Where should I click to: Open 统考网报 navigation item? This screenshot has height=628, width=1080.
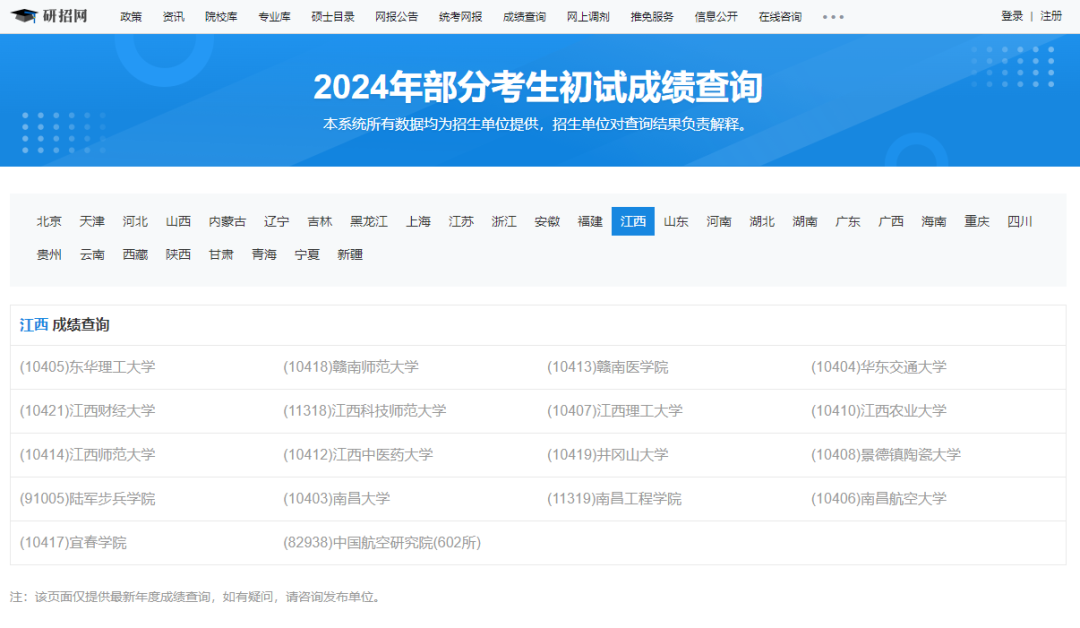[x=461, y=17]
